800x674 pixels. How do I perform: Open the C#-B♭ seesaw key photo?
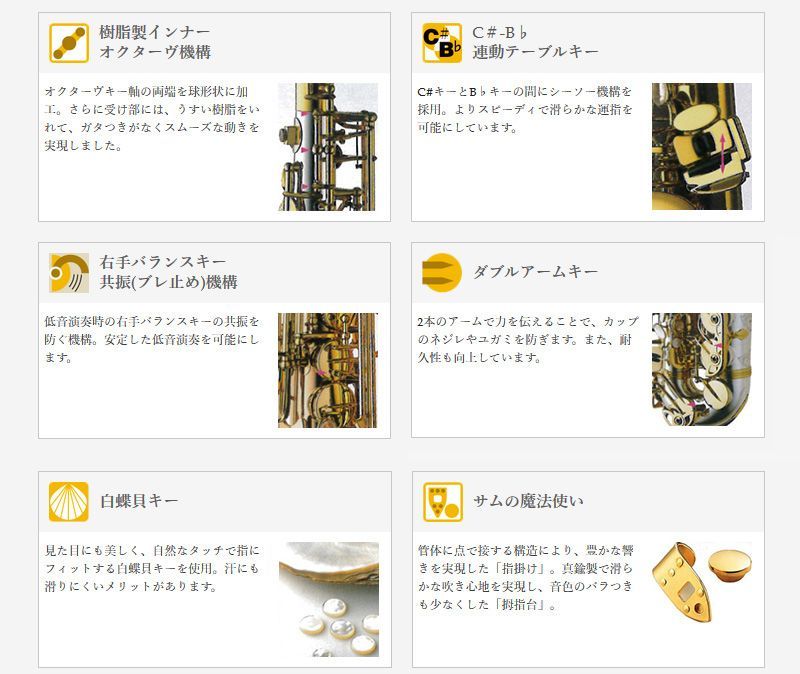702,146
